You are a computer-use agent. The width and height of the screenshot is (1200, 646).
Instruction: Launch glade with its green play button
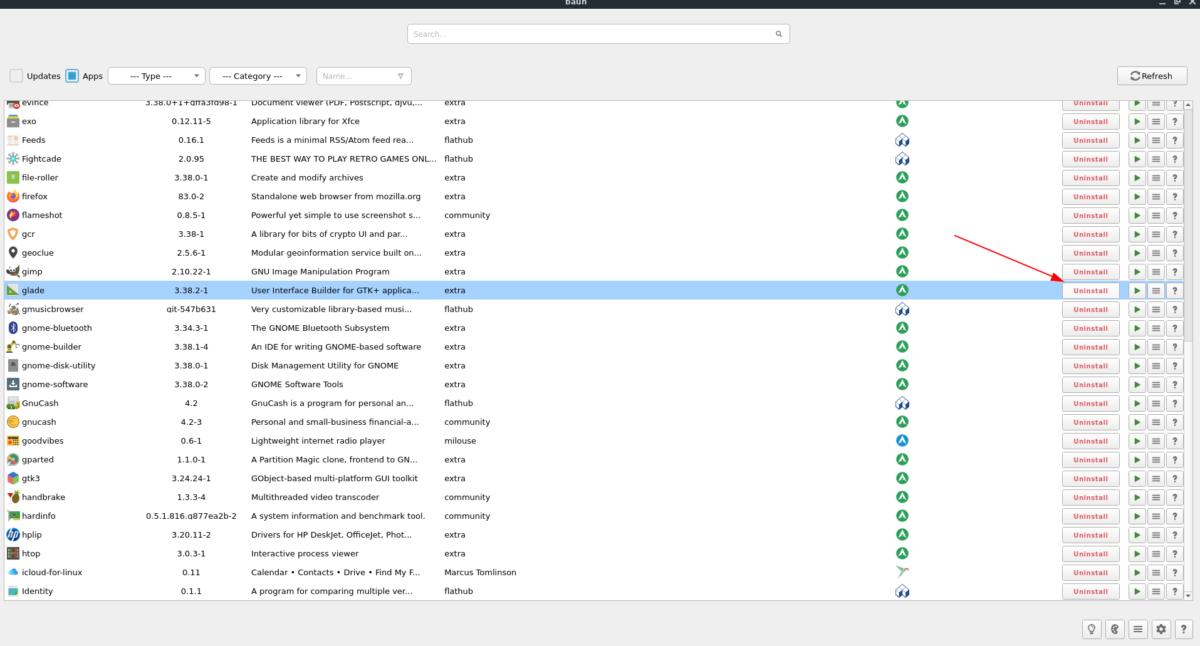point(1137,291)
